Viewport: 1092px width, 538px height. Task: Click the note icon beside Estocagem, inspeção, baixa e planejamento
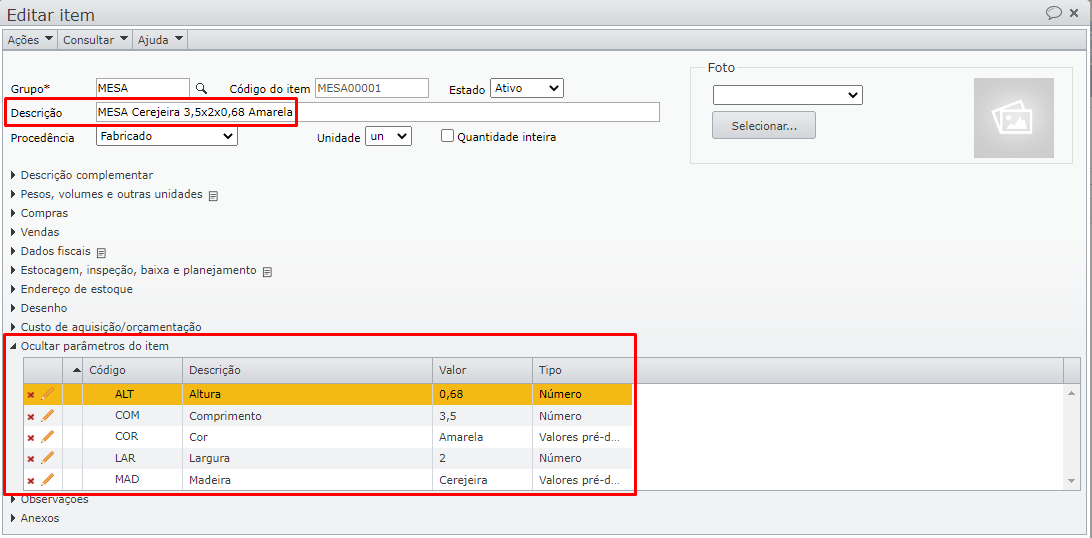[267, 271]
